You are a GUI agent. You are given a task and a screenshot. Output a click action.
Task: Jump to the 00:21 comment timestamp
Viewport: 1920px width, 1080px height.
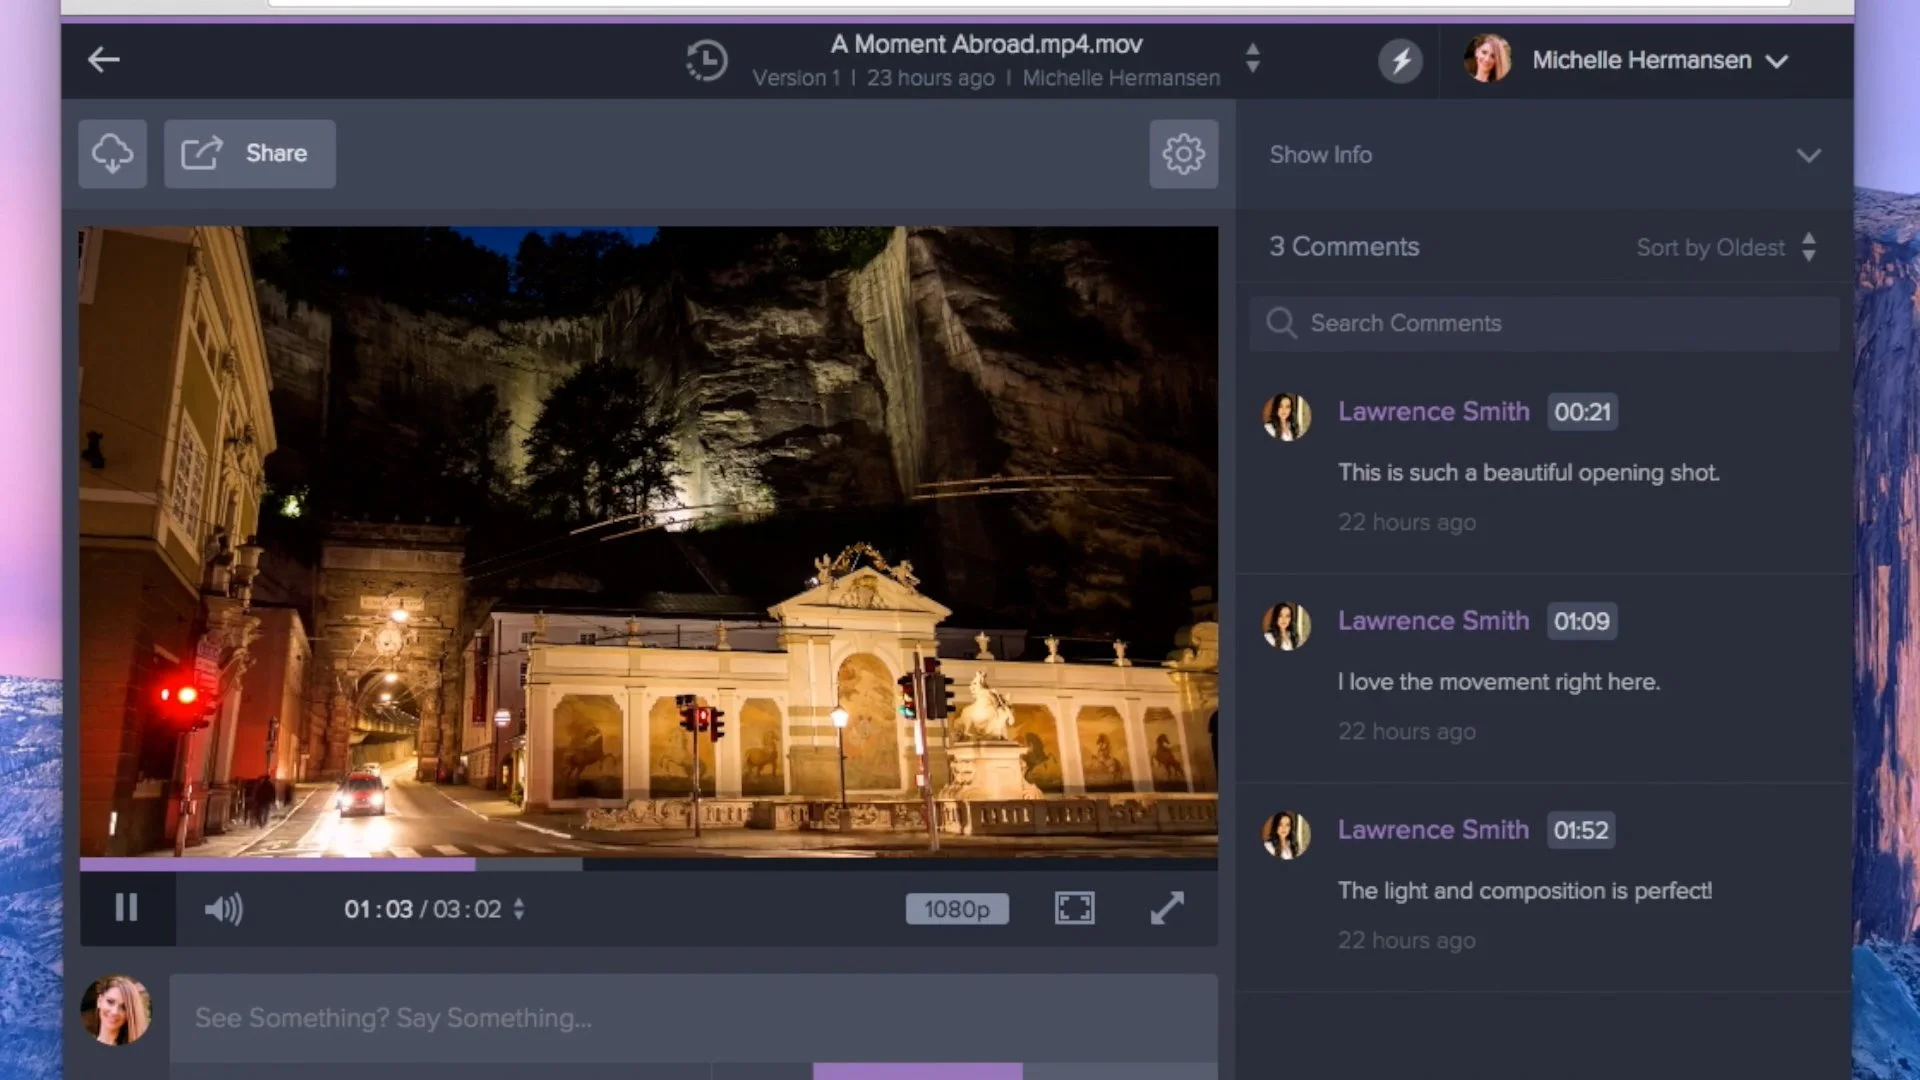(x=1582, y=412)
